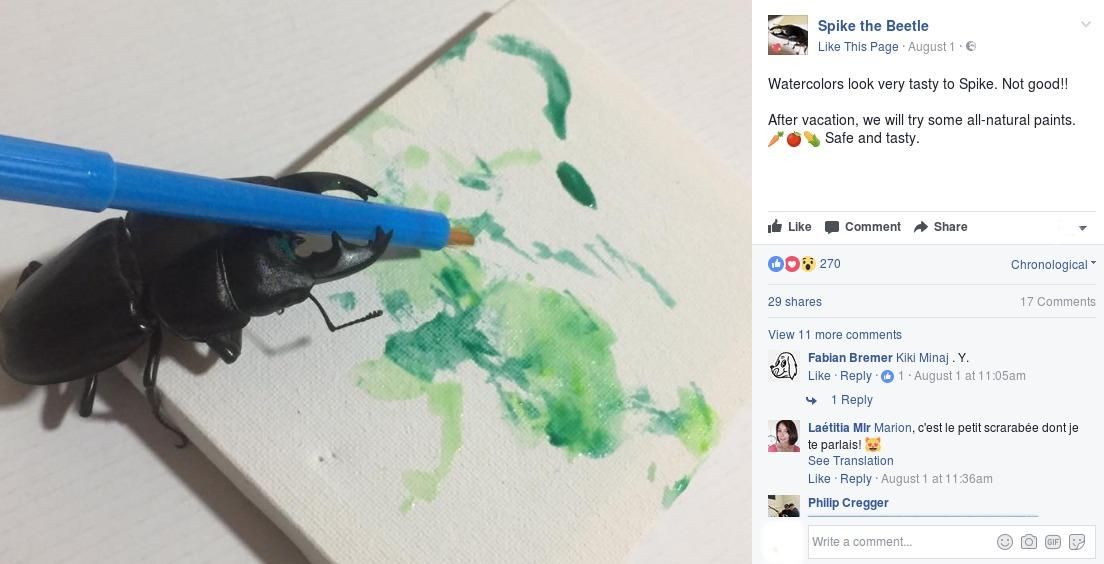Image resolution: width=1104 pixels, height=564 pixels.
Task: Open the 29 shares list
Action: click(794, 301)
